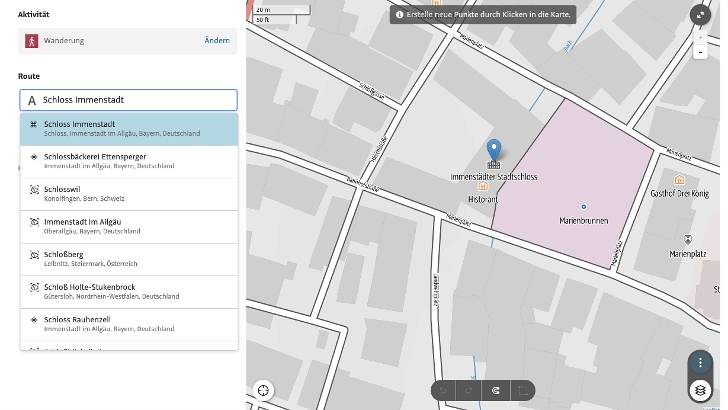The height and width of the screenshot is (410, 728).
Task: Click the route start search field
Action: pyautogui.click(x=128, y=100)
